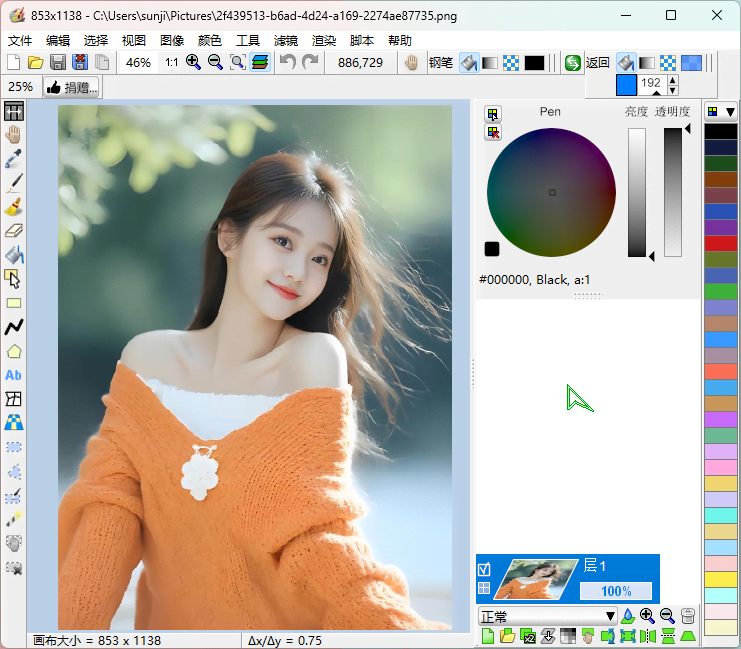Click the 1:1 zoom button

[x=172, y=62]
